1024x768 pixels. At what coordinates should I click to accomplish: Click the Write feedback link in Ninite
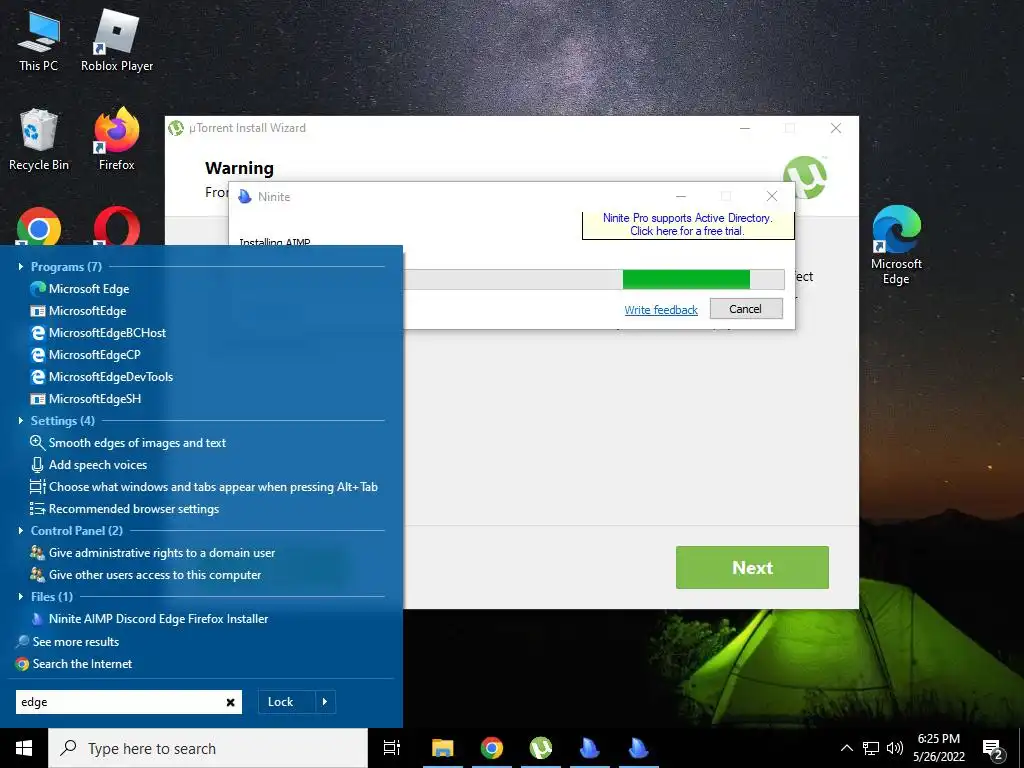click(x=661, y=310)
